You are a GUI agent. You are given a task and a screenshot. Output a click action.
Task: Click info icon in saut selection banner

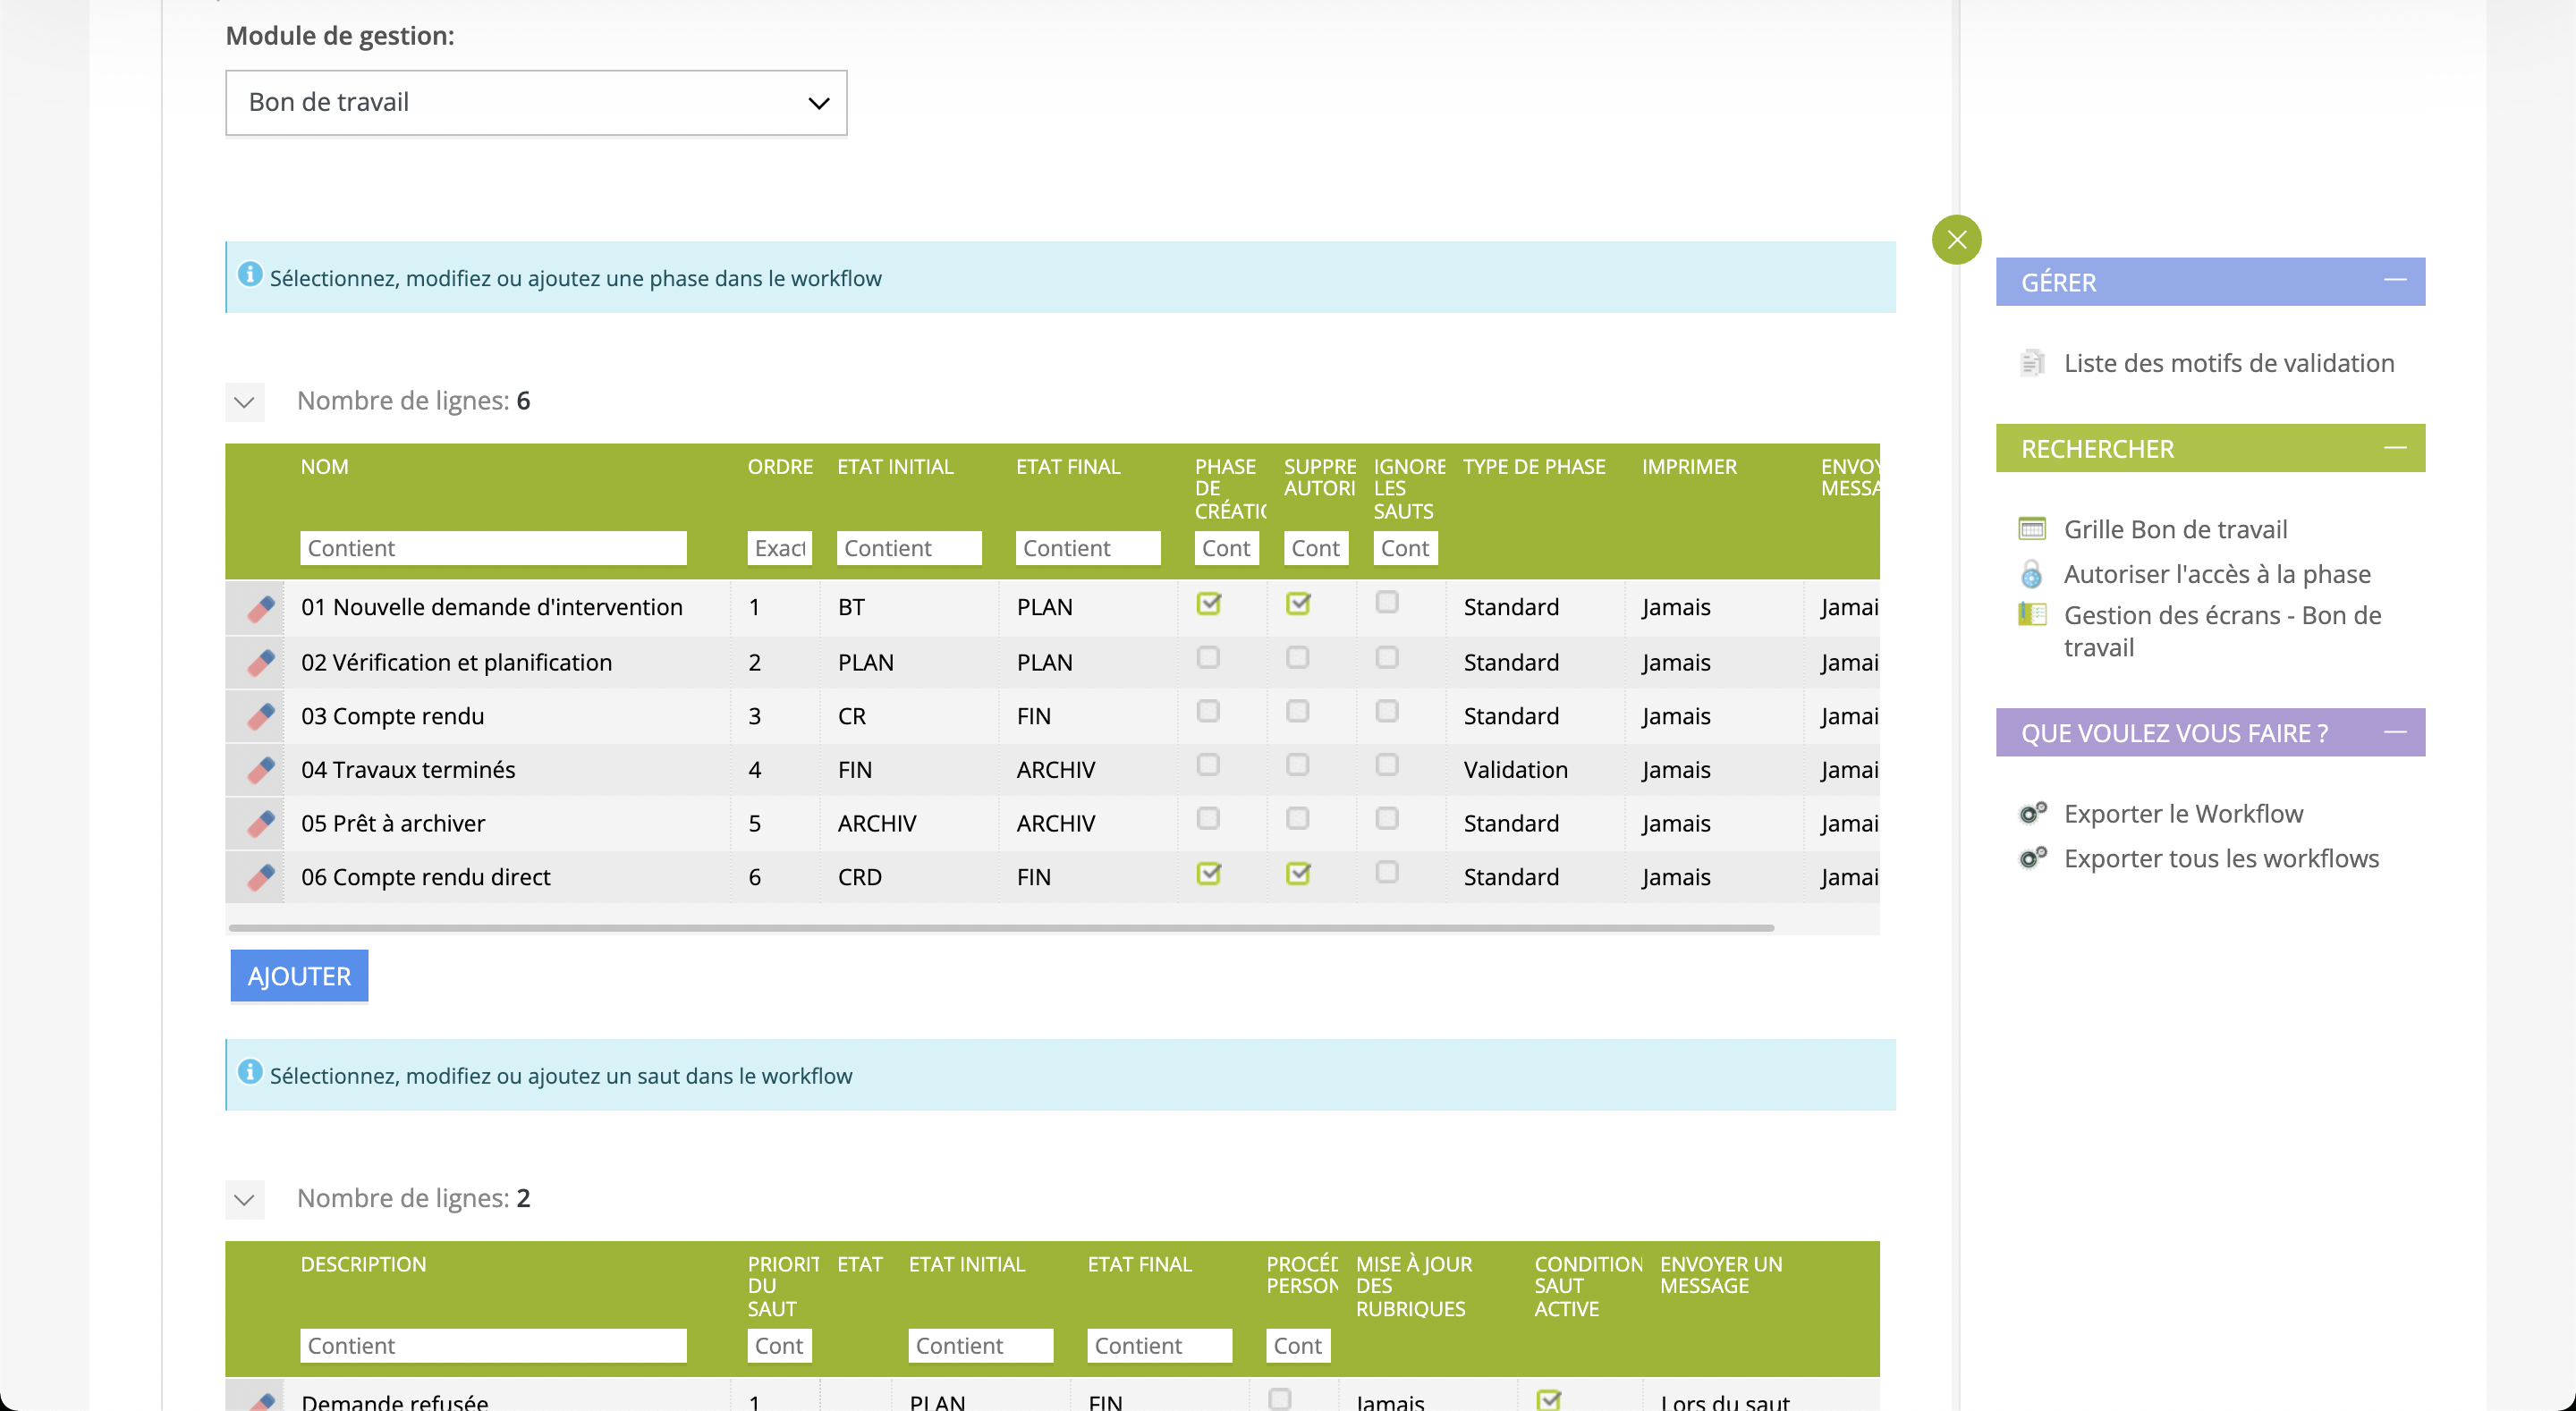[250, 1072]
